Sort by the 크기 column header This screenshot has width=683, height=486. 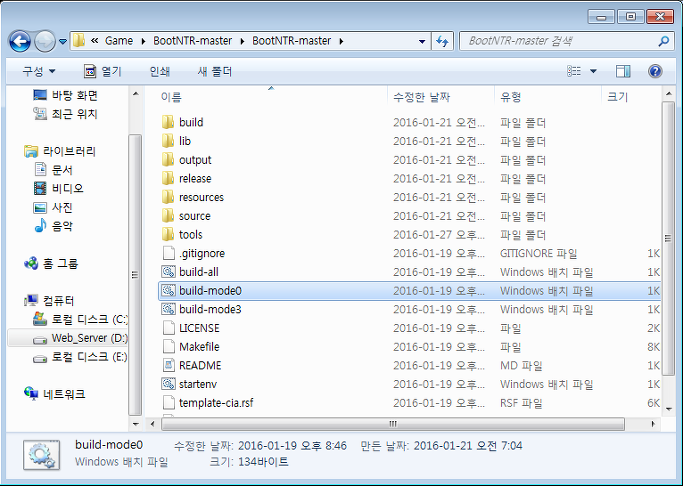617,97
